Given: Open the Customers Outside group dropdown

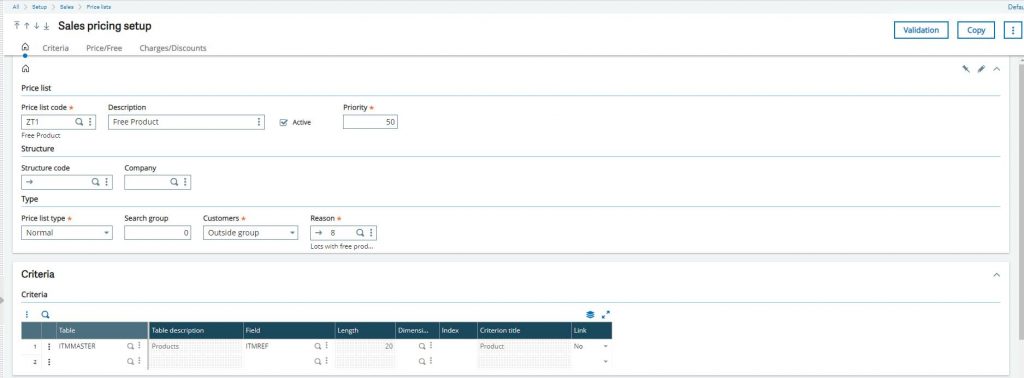Looking at the screenshot, I should (250, 232).
